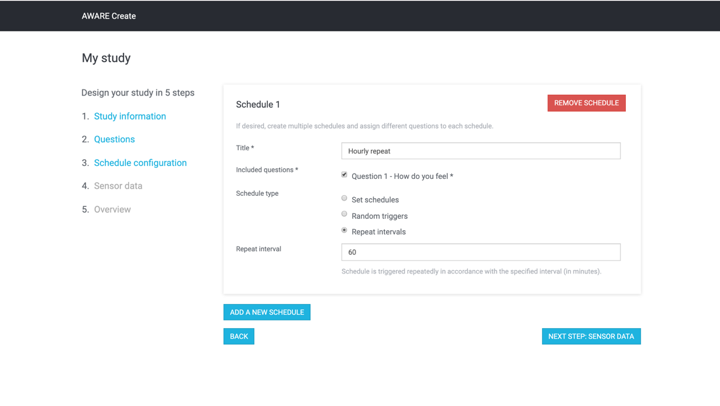Choose the Random triggers radio option
The width and height of the screenshot is (720, 406).
(344, 214)
